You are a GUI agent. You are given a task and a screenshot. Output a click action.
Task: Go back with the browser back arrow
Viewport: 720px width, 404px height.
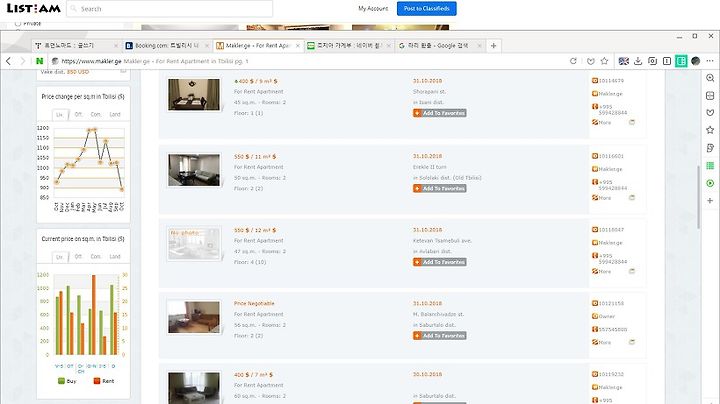click(8, 61)
